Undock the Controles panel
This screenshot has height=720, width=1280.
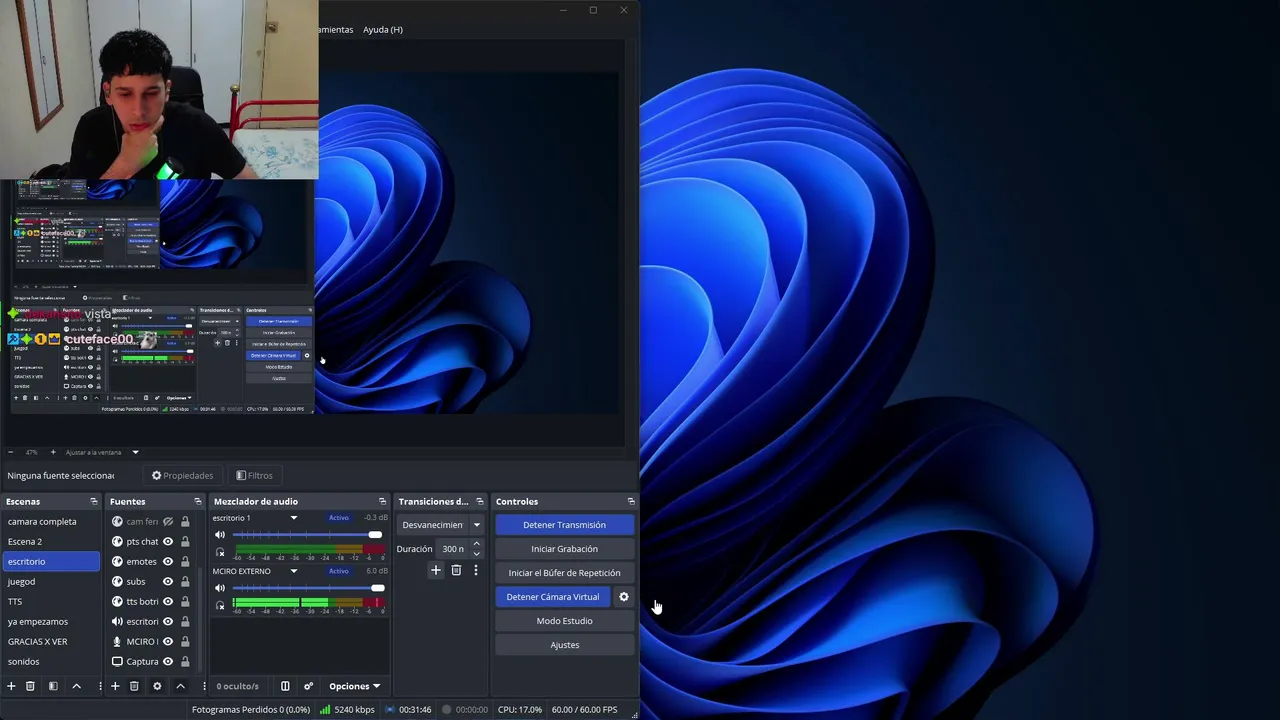[x=631, y=501]
